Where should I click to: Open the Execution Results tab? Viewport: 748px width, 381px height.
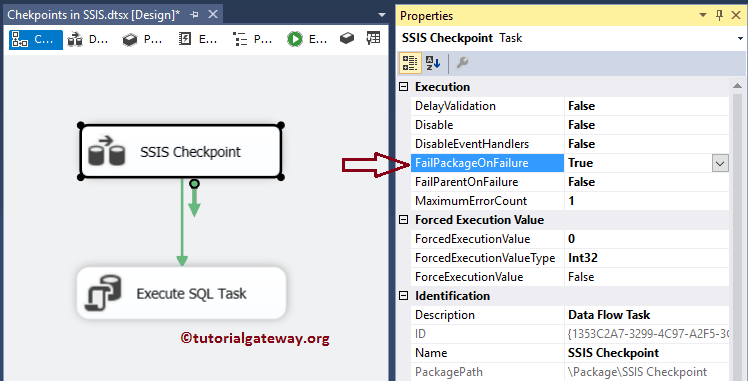tap(307, 40)
